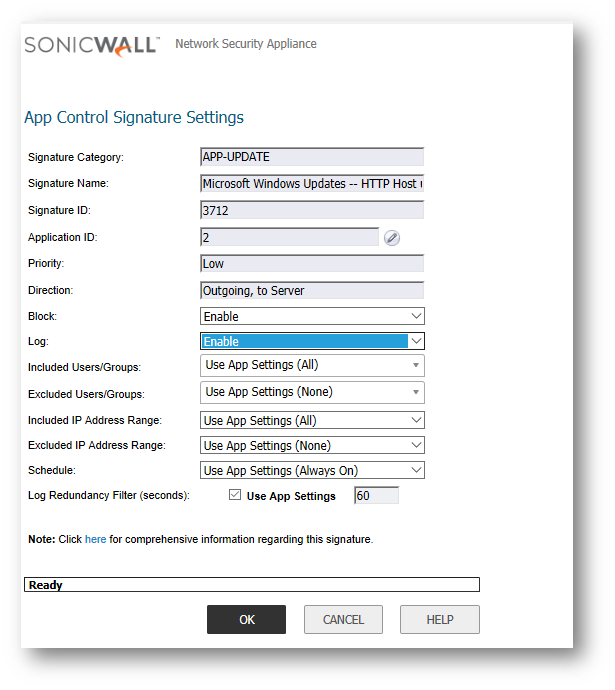Click the HELP button
Image resolution: width=615 pixels, height=690 pixels.
[439, 620]
